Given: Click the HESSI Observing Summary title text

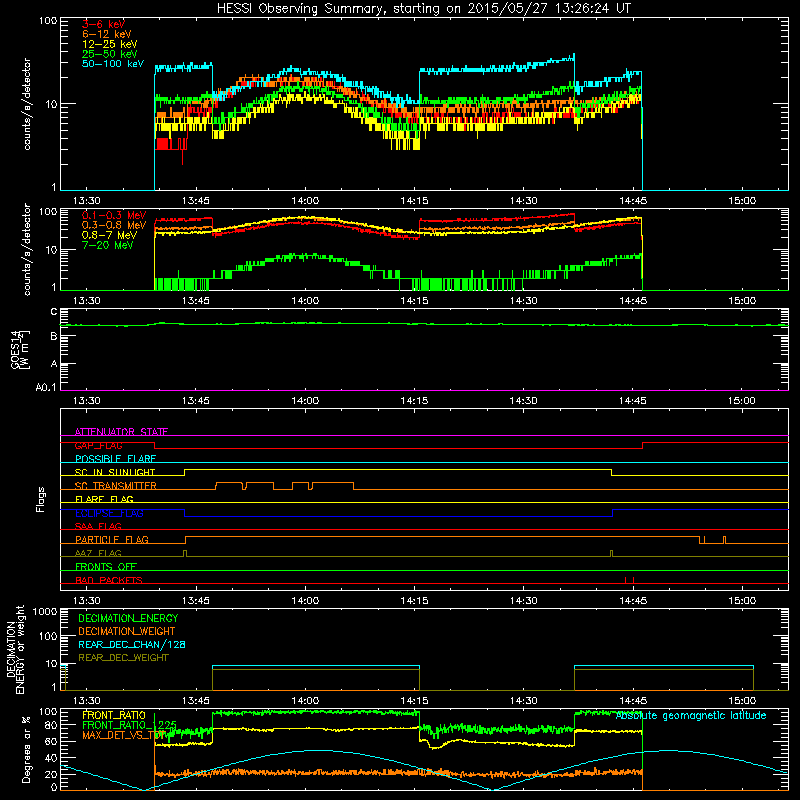Looking at the screenshot, I should tap(423, 8).
